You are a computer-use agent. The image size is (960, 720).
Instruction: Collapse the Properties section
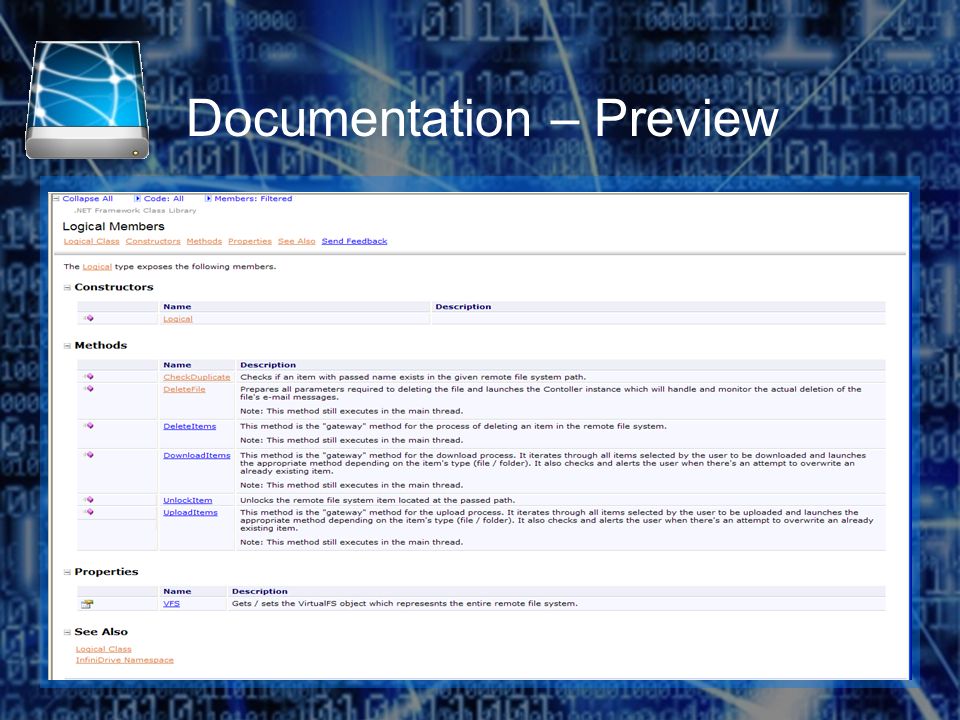coord(67,572)
